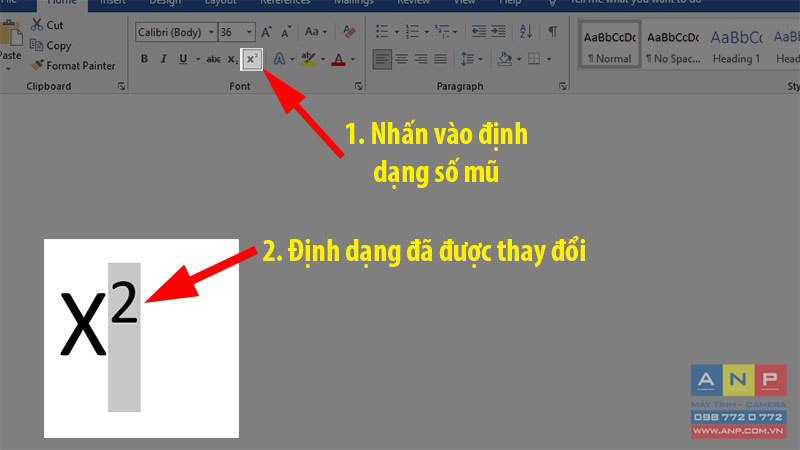The height and width of the screenshot is (450, 800).
Task: Open the Review ribbon tab
Action: pyautogui.click(x=413, y=3)
